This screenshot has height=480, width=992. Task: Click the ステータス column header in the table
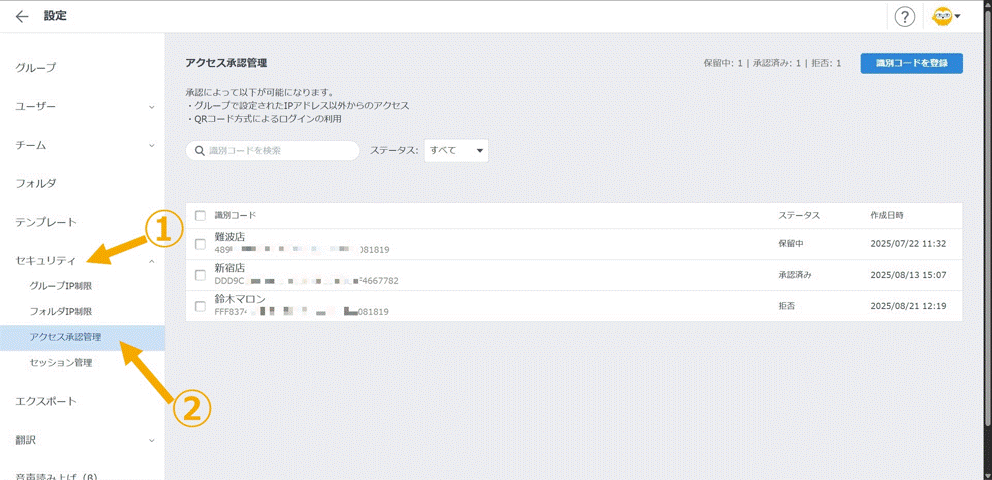(799, 216)
